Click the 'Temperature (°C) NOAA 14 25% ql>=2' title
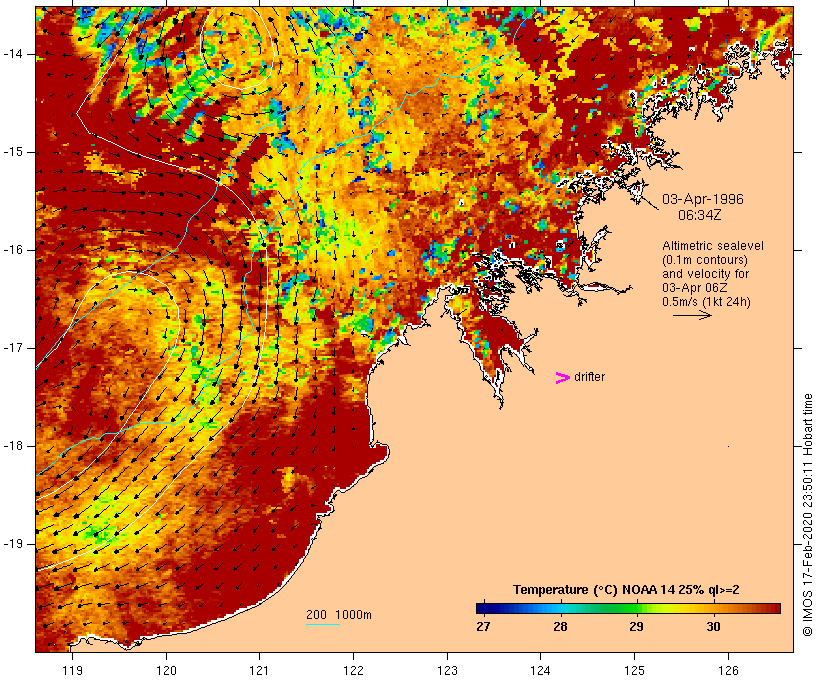Image resolution: width=820 pixels, height=680 pixels. (x=626, y=590)
